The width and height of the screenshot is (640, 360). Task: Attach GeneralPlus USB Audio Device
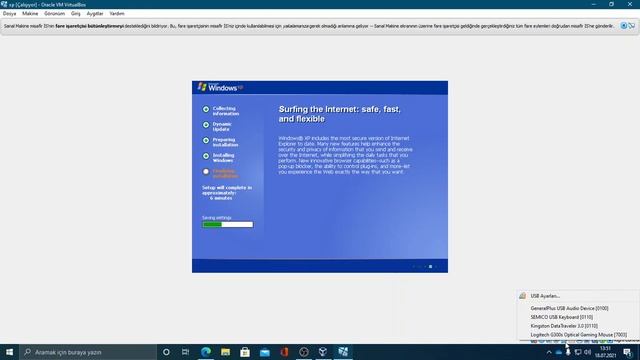coord(569,309)
